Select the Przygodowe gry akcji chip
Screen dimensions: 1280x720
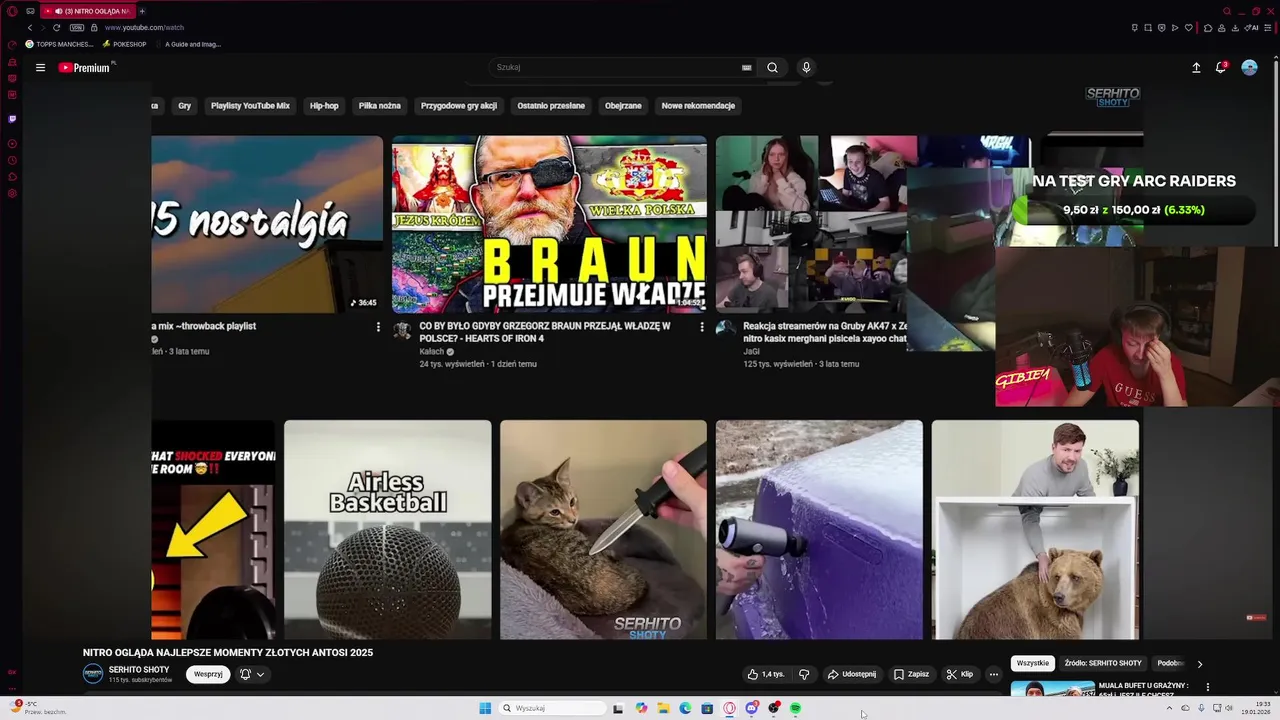point(459,106)
